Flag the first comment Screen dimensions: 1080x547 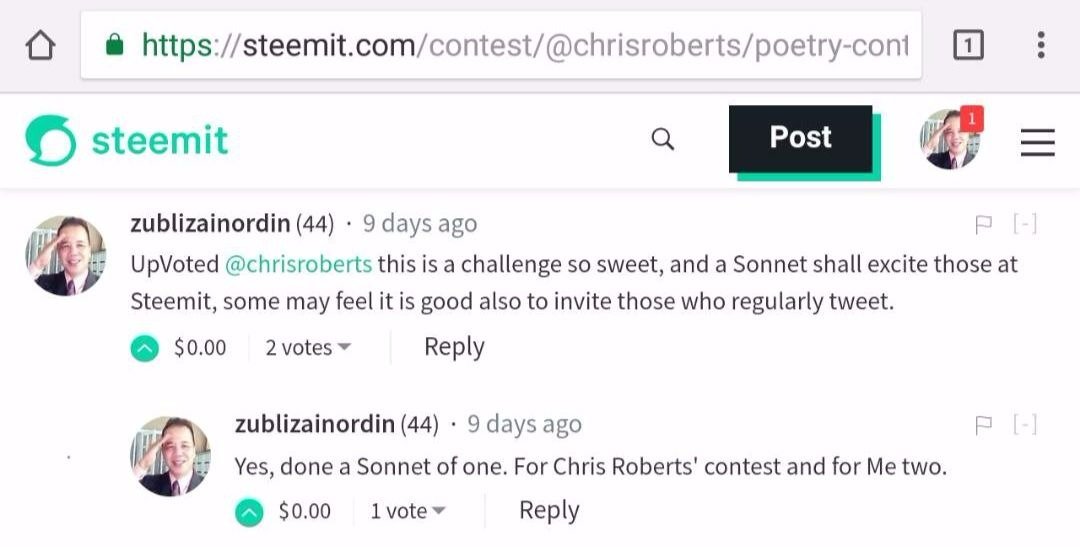[983, 224]
